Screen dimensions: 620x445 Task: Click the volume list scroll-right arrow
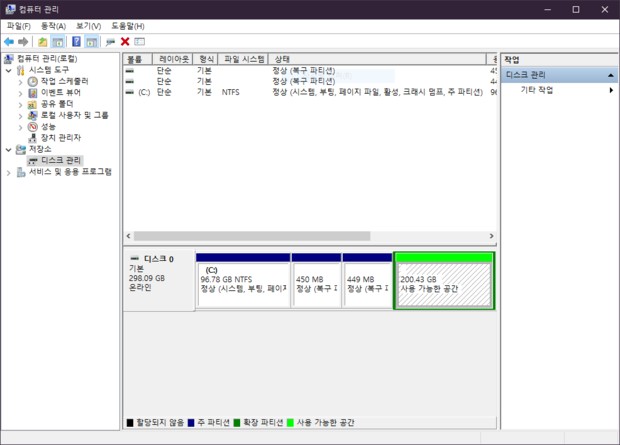(x=491, y=236)
